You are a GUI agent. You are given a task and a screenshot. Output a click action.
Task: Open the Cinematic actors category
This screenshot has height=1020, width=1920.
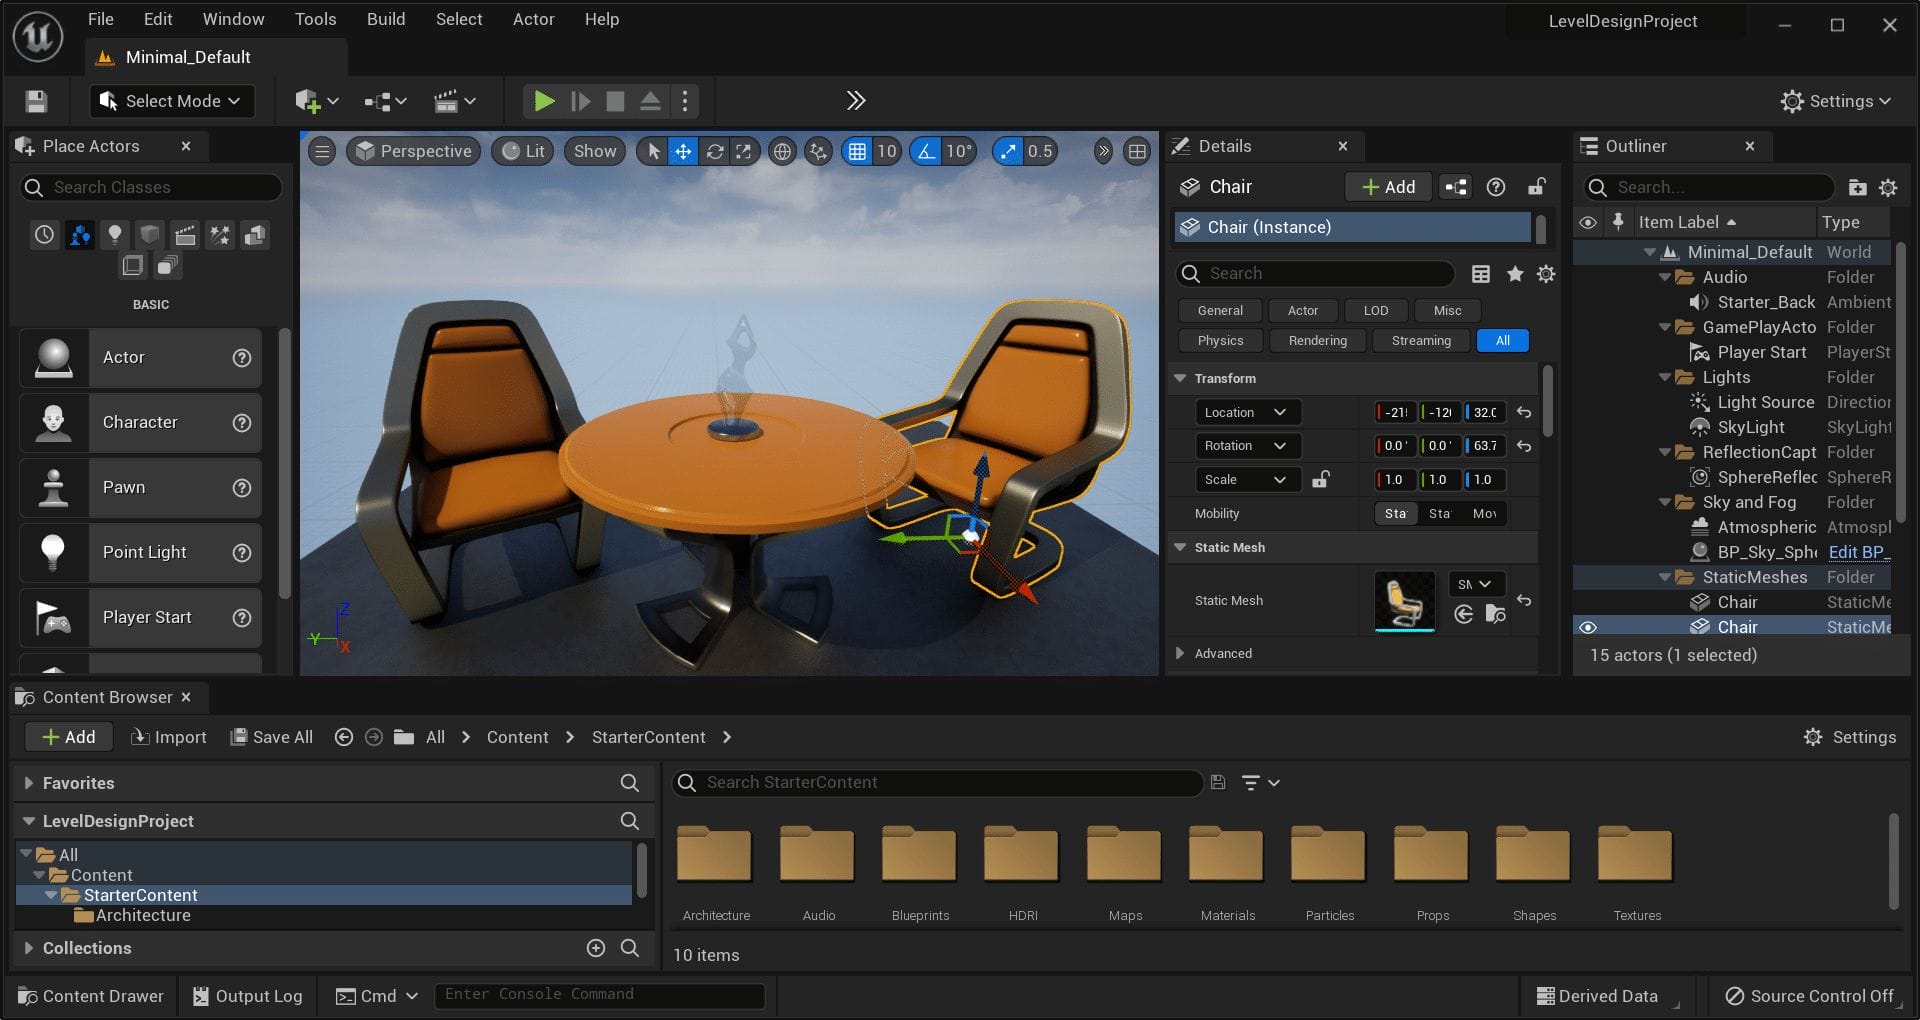pyautogui.click(x=185, y=235)
